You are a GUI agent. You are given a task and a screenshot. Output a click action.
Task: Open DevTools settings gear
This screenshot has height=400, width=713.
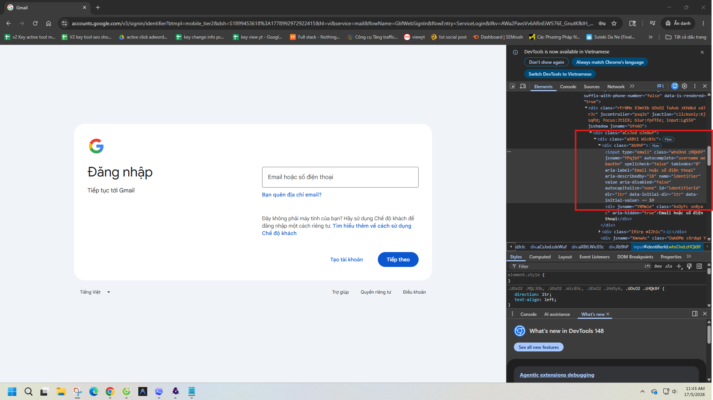click(684, 86)
